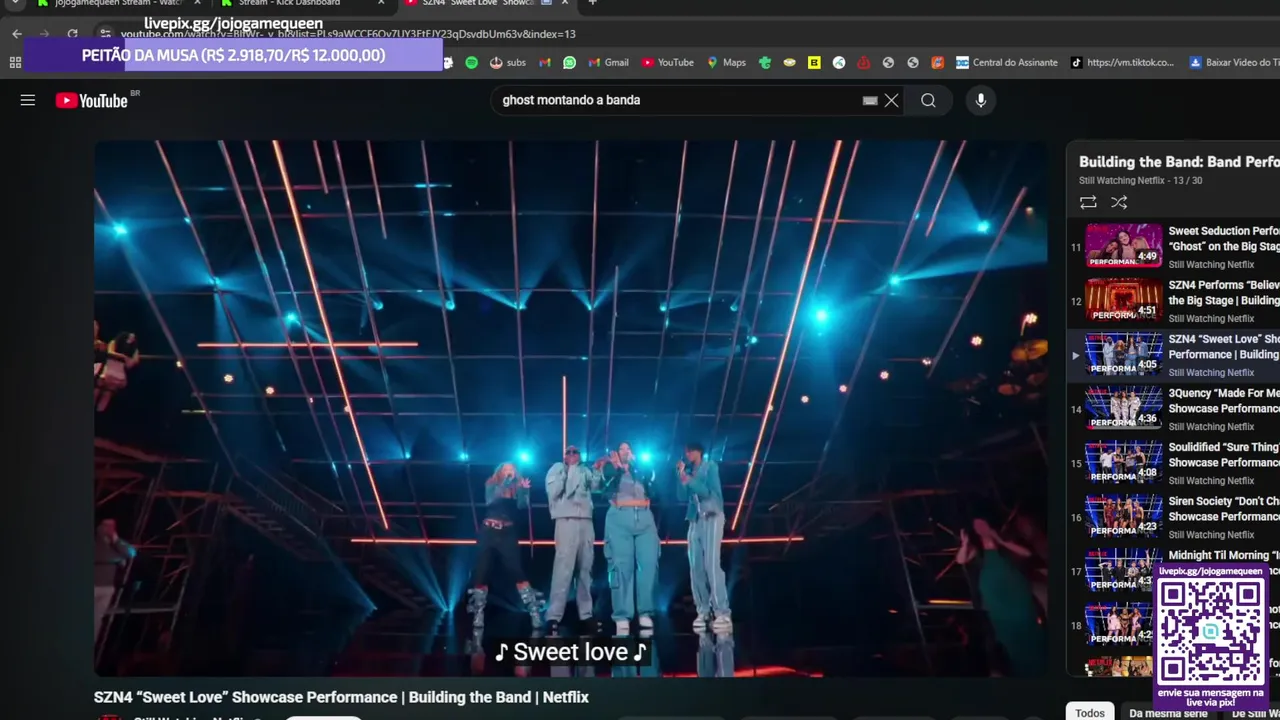Go back with browser back arrow
This screenshot has width=1280, height=720.
coord(17,34)
